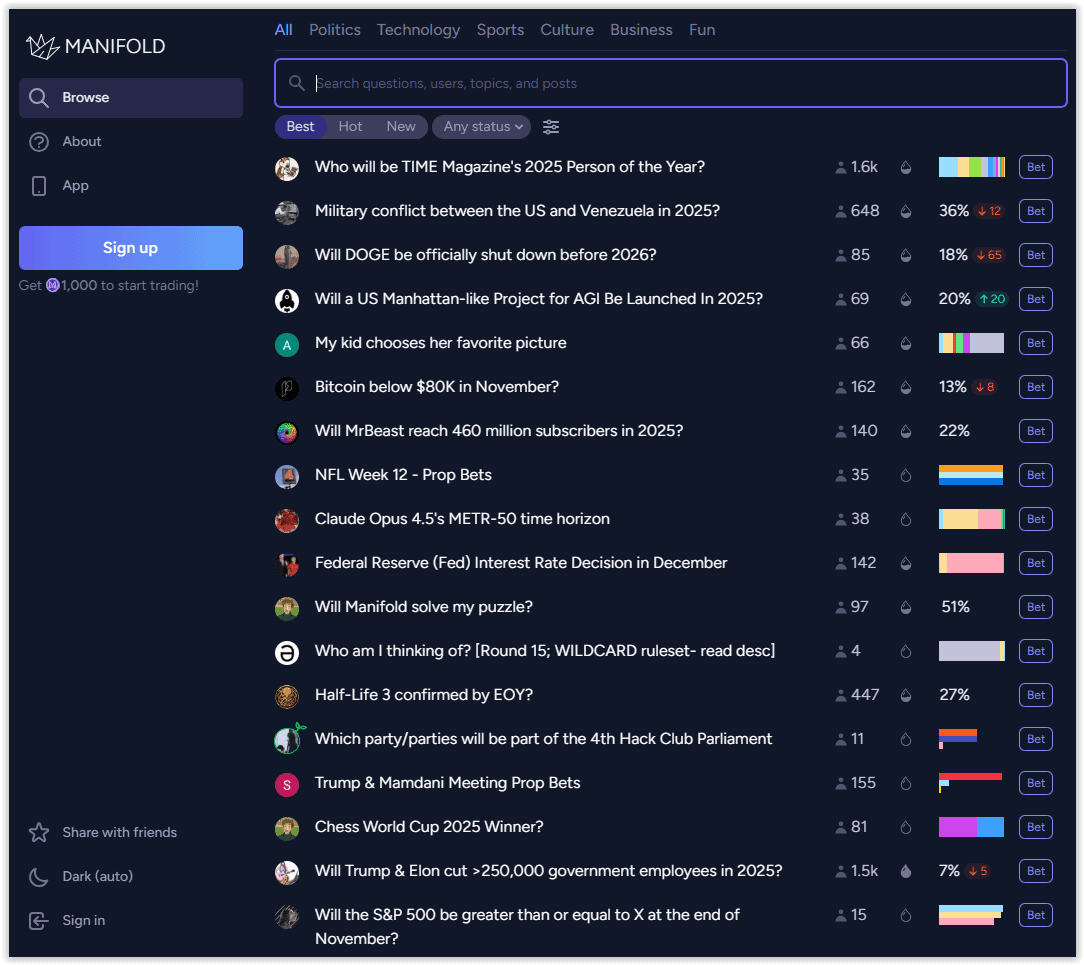Image resolution: width=1084 pixels, height=965 pixels.
Task: Open 'Claude Opus 4.5's METR-50 time horizon' question
Action: point(462,519)
